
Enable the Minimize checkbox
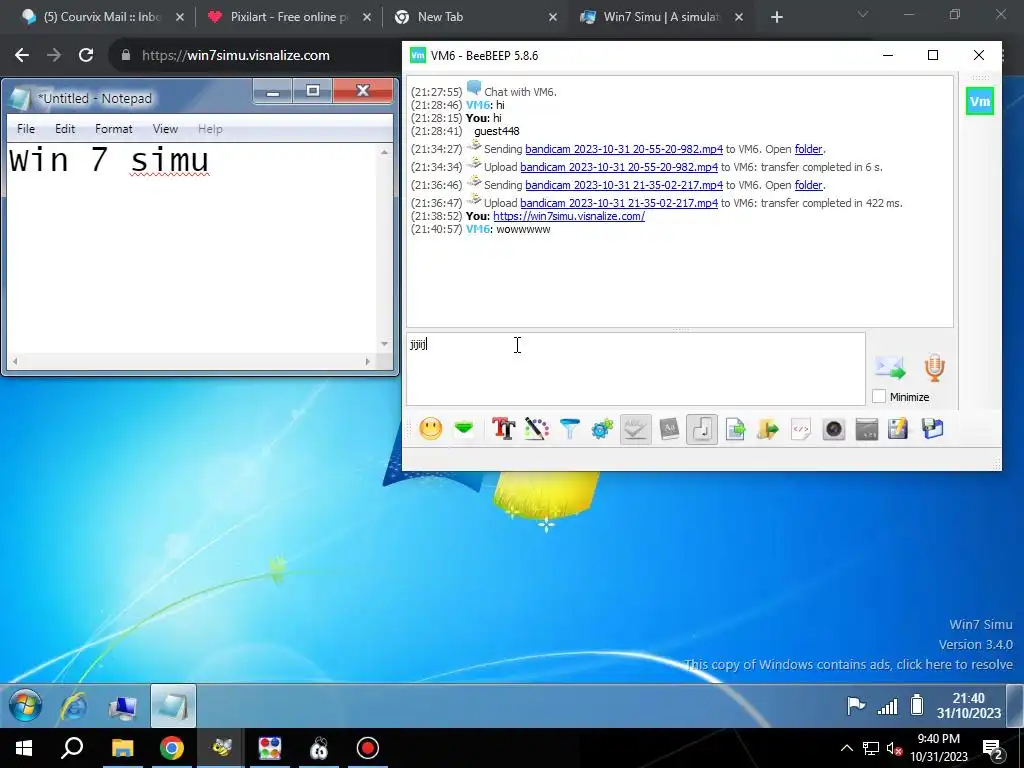879,396
